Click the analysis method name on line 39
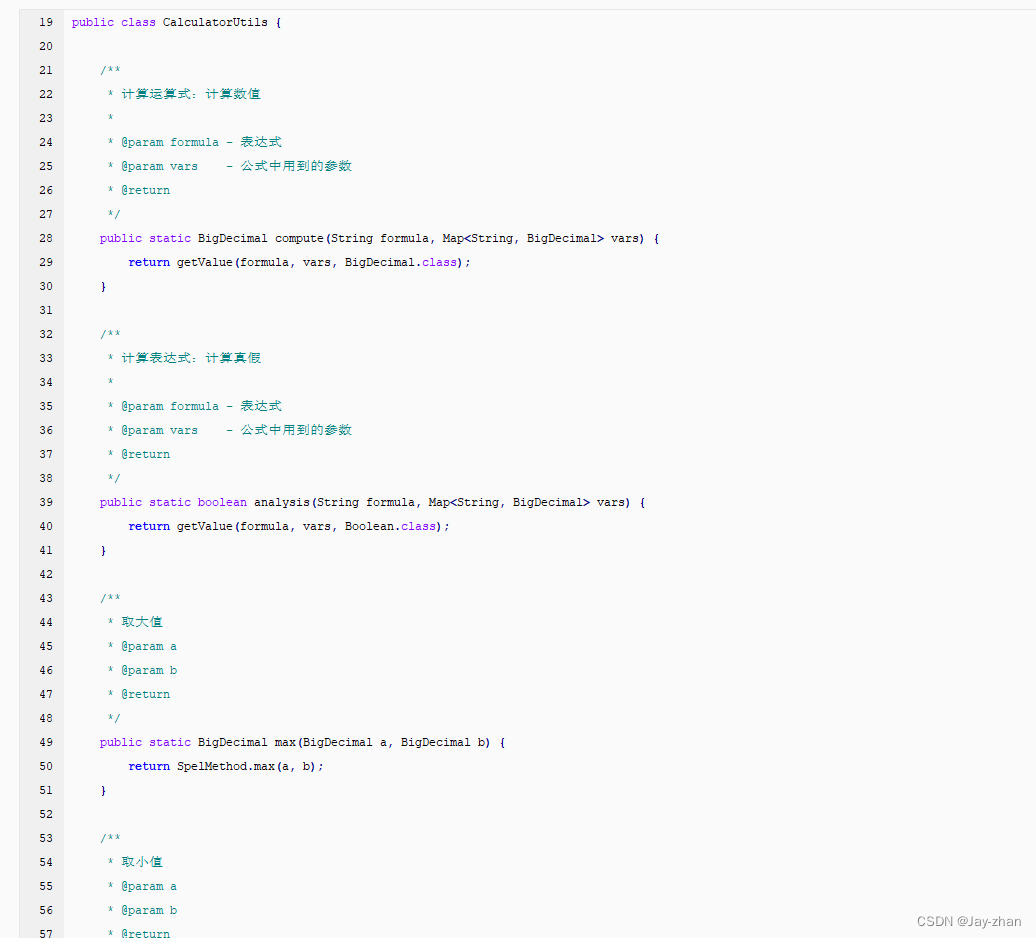This screenshot has width=1036, height=938. coord(280,502)
